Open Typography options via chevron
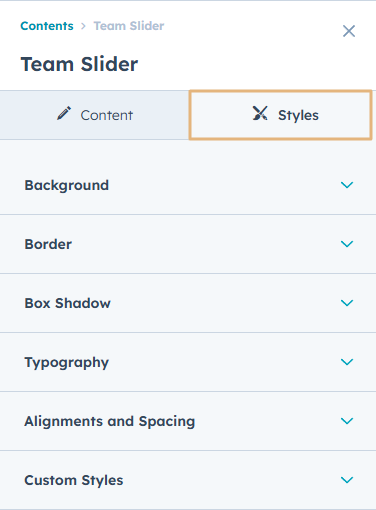 click(347, 362)
